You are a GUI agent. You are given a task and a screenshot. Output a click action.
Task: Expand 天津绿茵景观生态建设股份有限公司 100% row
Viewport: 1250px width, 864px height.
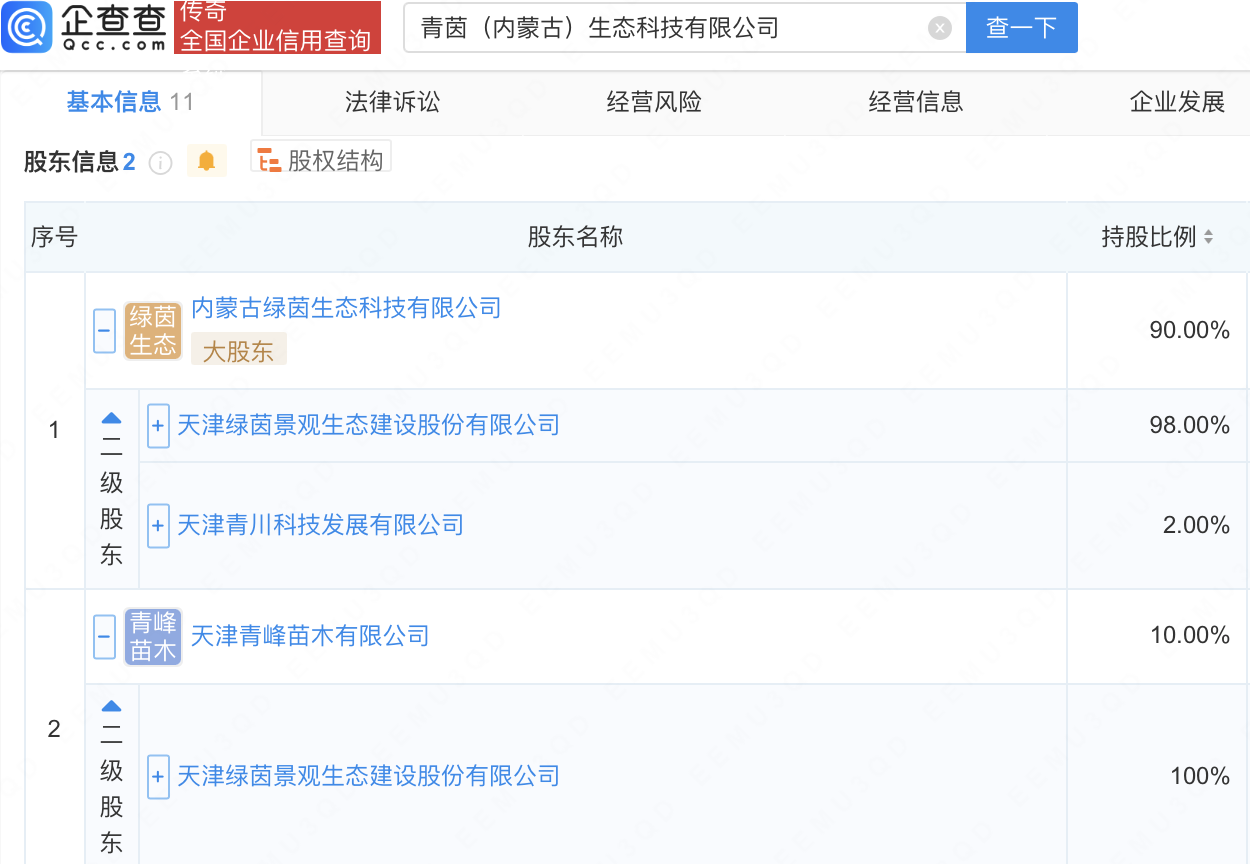[x=158, y=777]
